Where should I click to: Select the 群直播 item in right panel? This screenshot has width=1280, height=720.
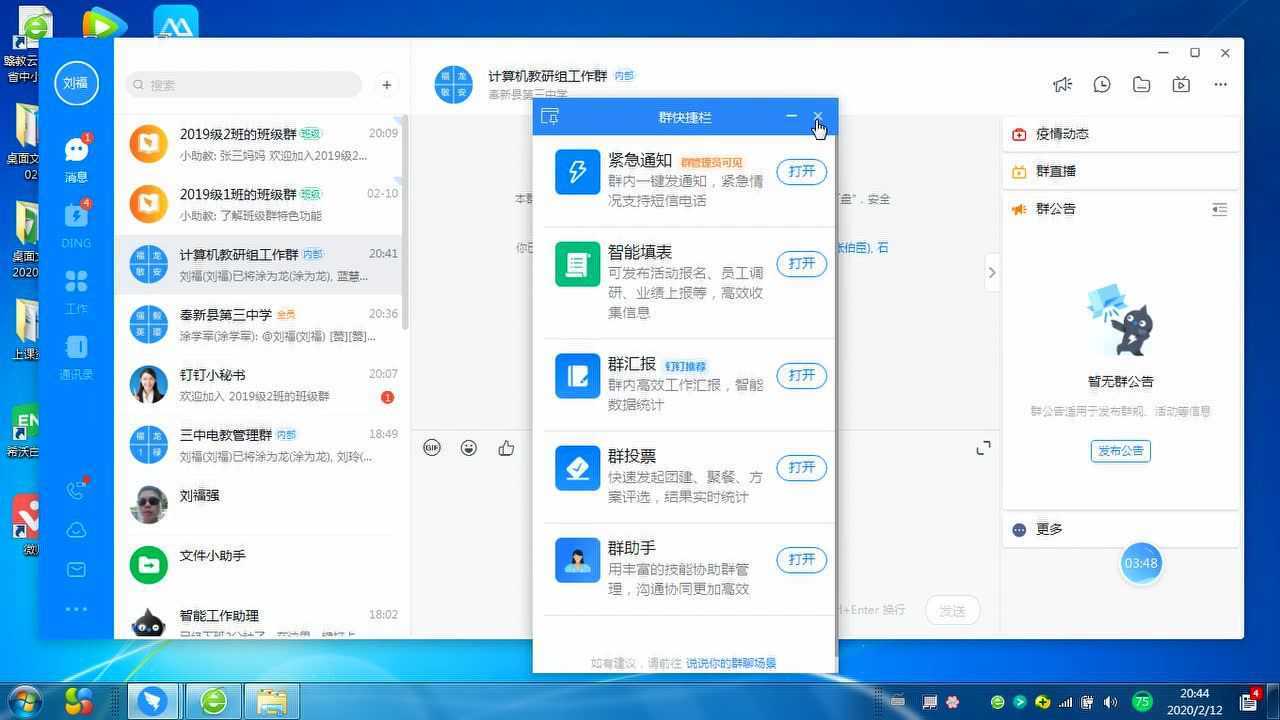[x=1055, y=172]
